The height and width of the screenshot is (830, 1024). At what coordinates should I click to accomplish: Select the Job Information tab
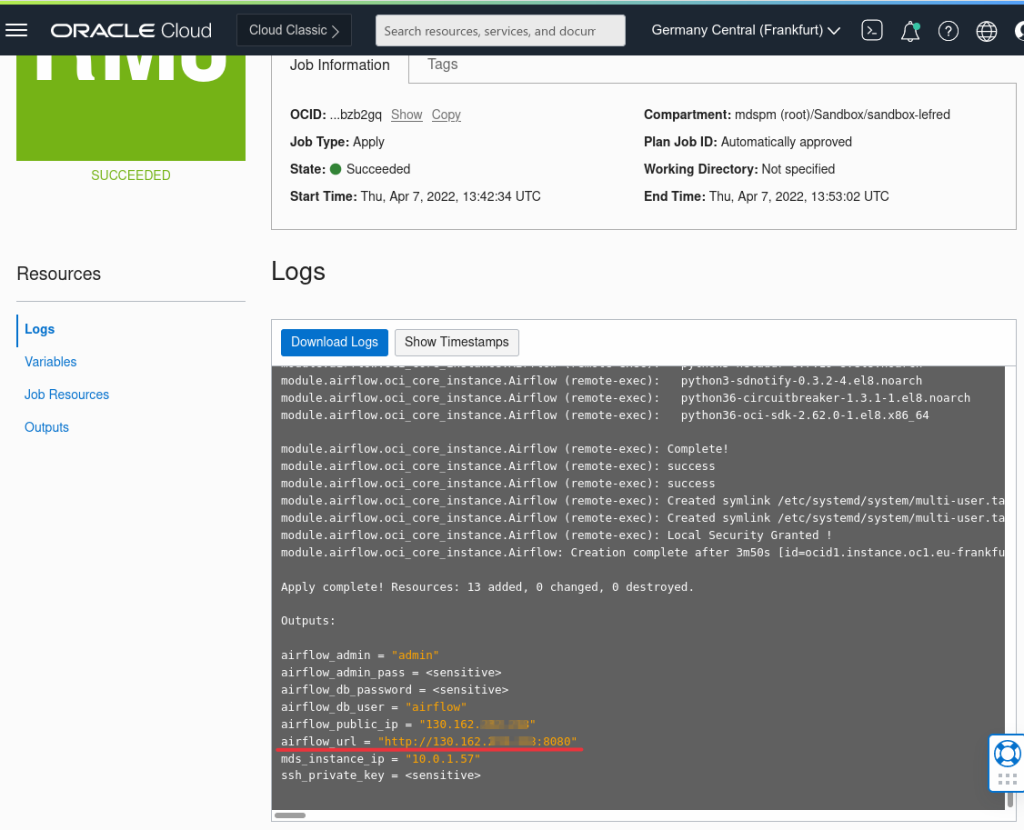click(340, 64)
